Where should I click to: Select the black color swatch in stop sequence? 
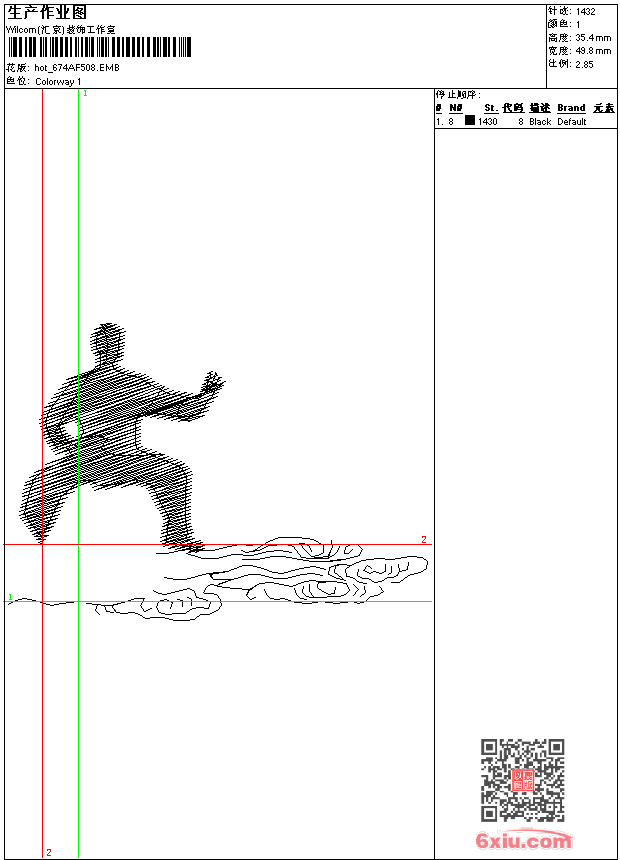(469, 121)
